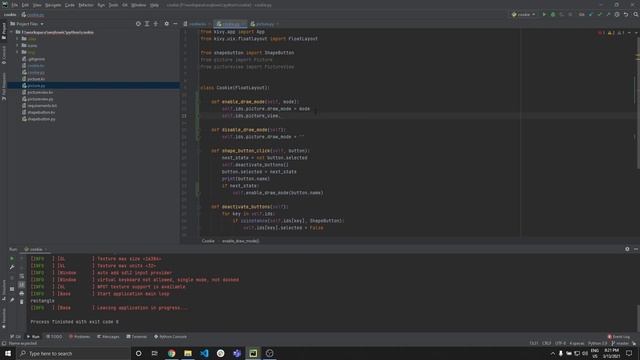
Task: Open the Event Log button
Action: pos(618,337)
